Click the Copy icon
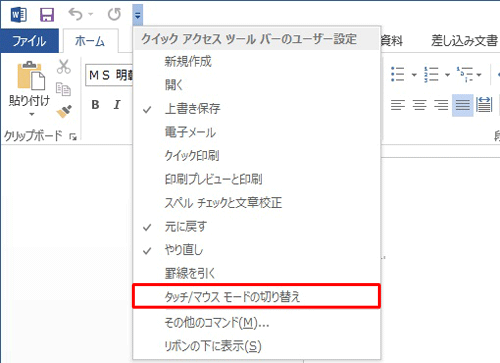 (x=63, y=89)
